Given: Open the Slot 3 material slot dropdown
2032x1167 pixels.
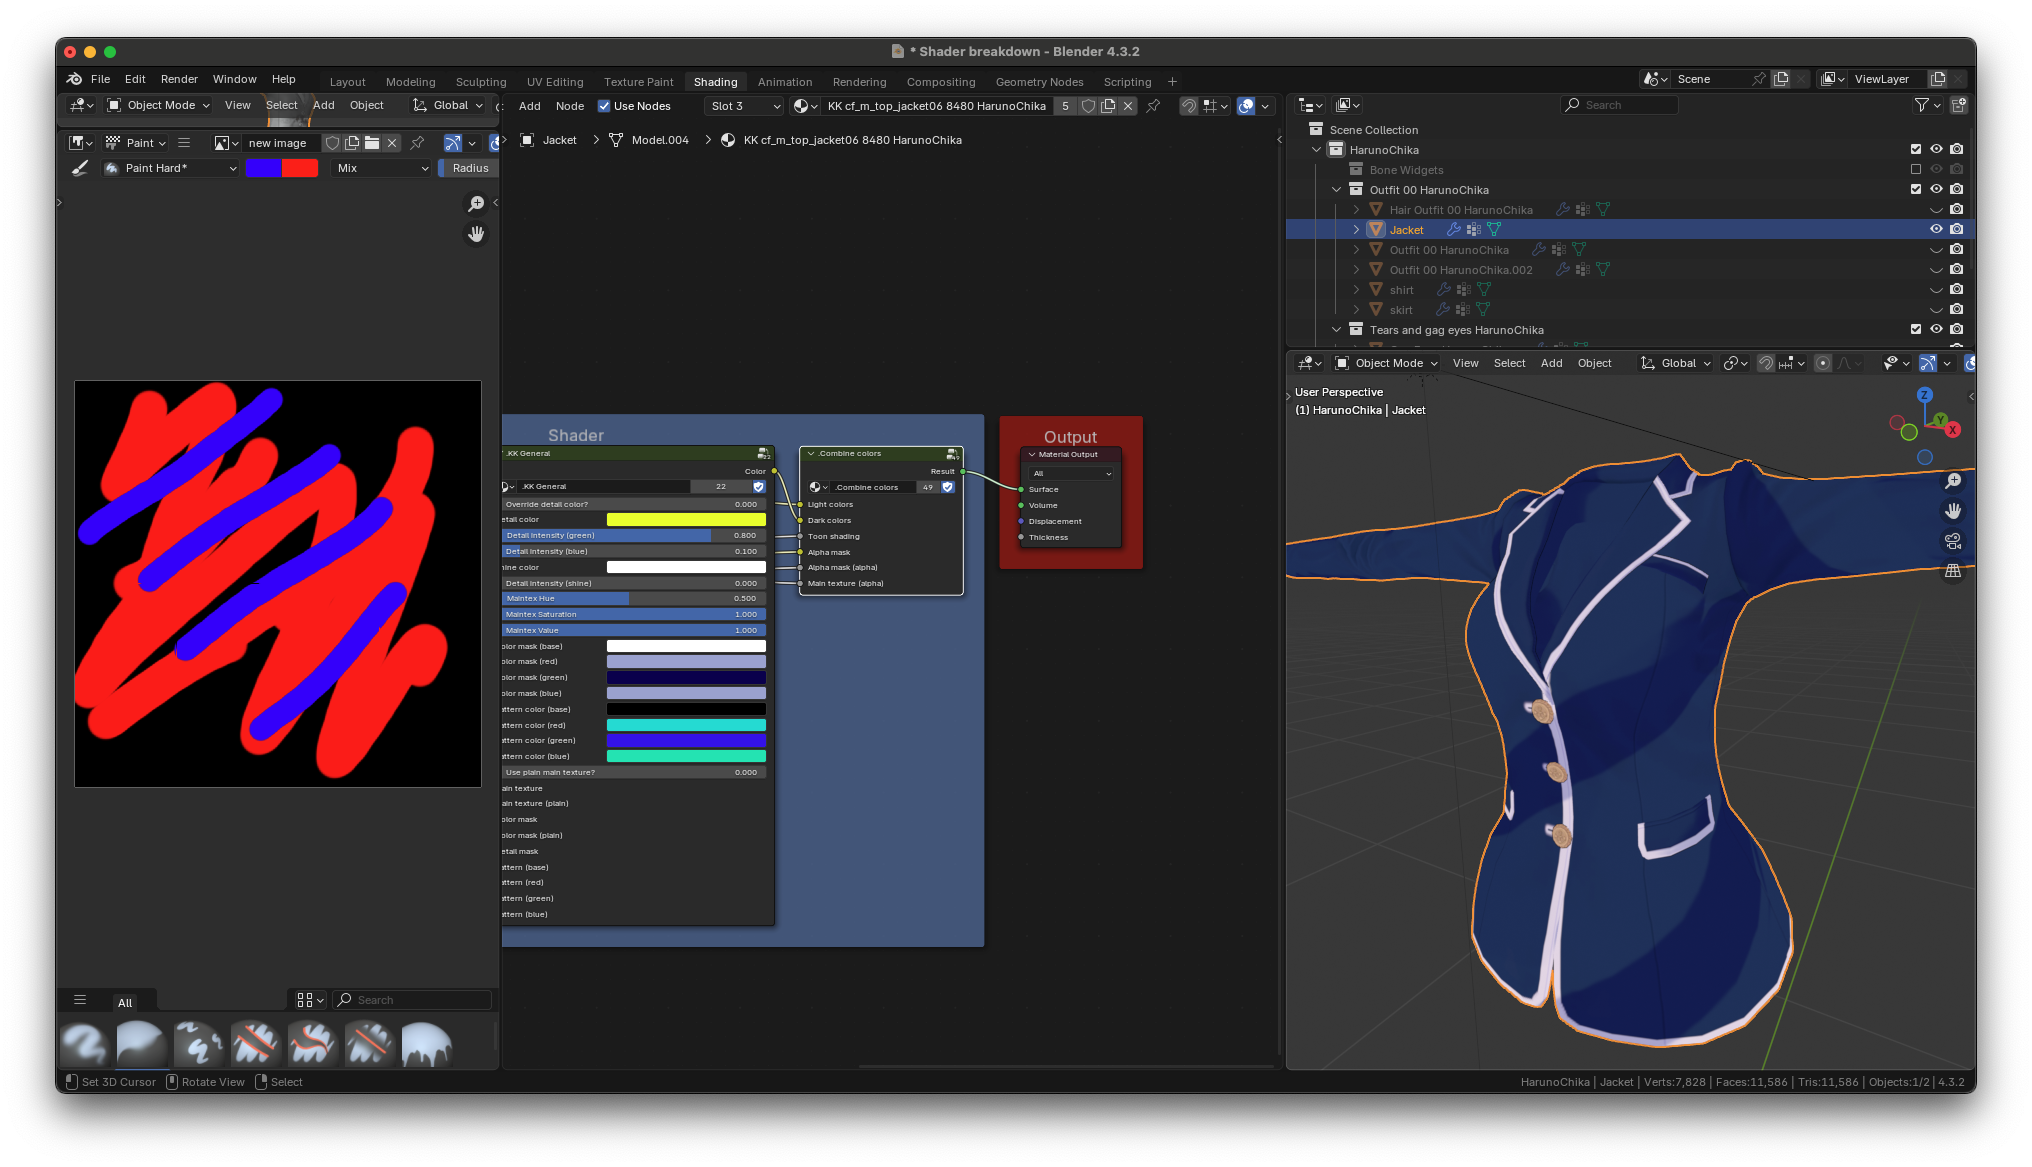Looking at the screenshot, I should tap(745, 106).
